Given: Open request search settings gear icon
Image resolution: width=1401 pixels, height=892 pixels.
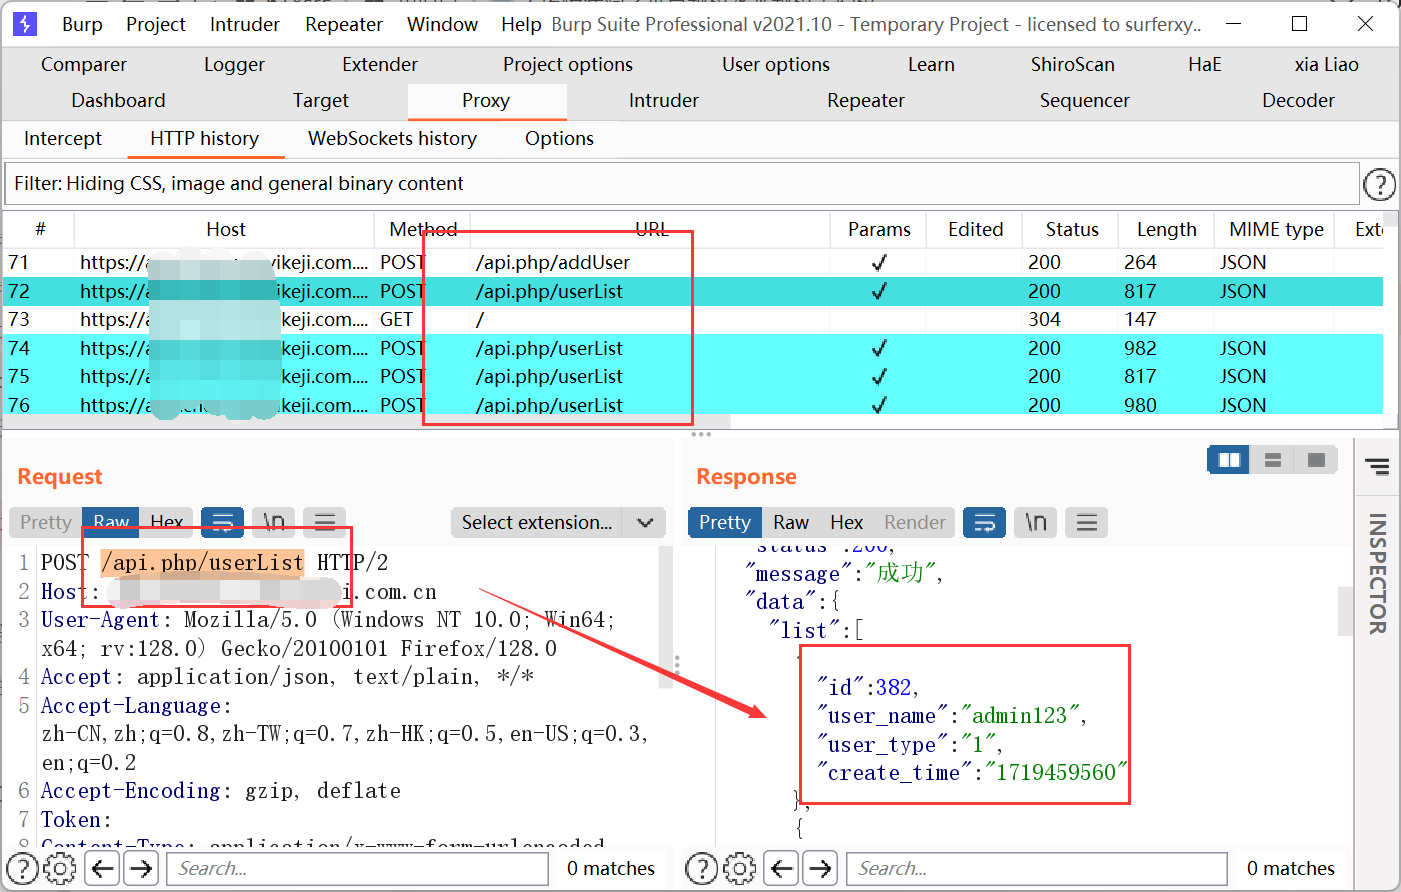Looking at the screenshot, I should [60, 868].
